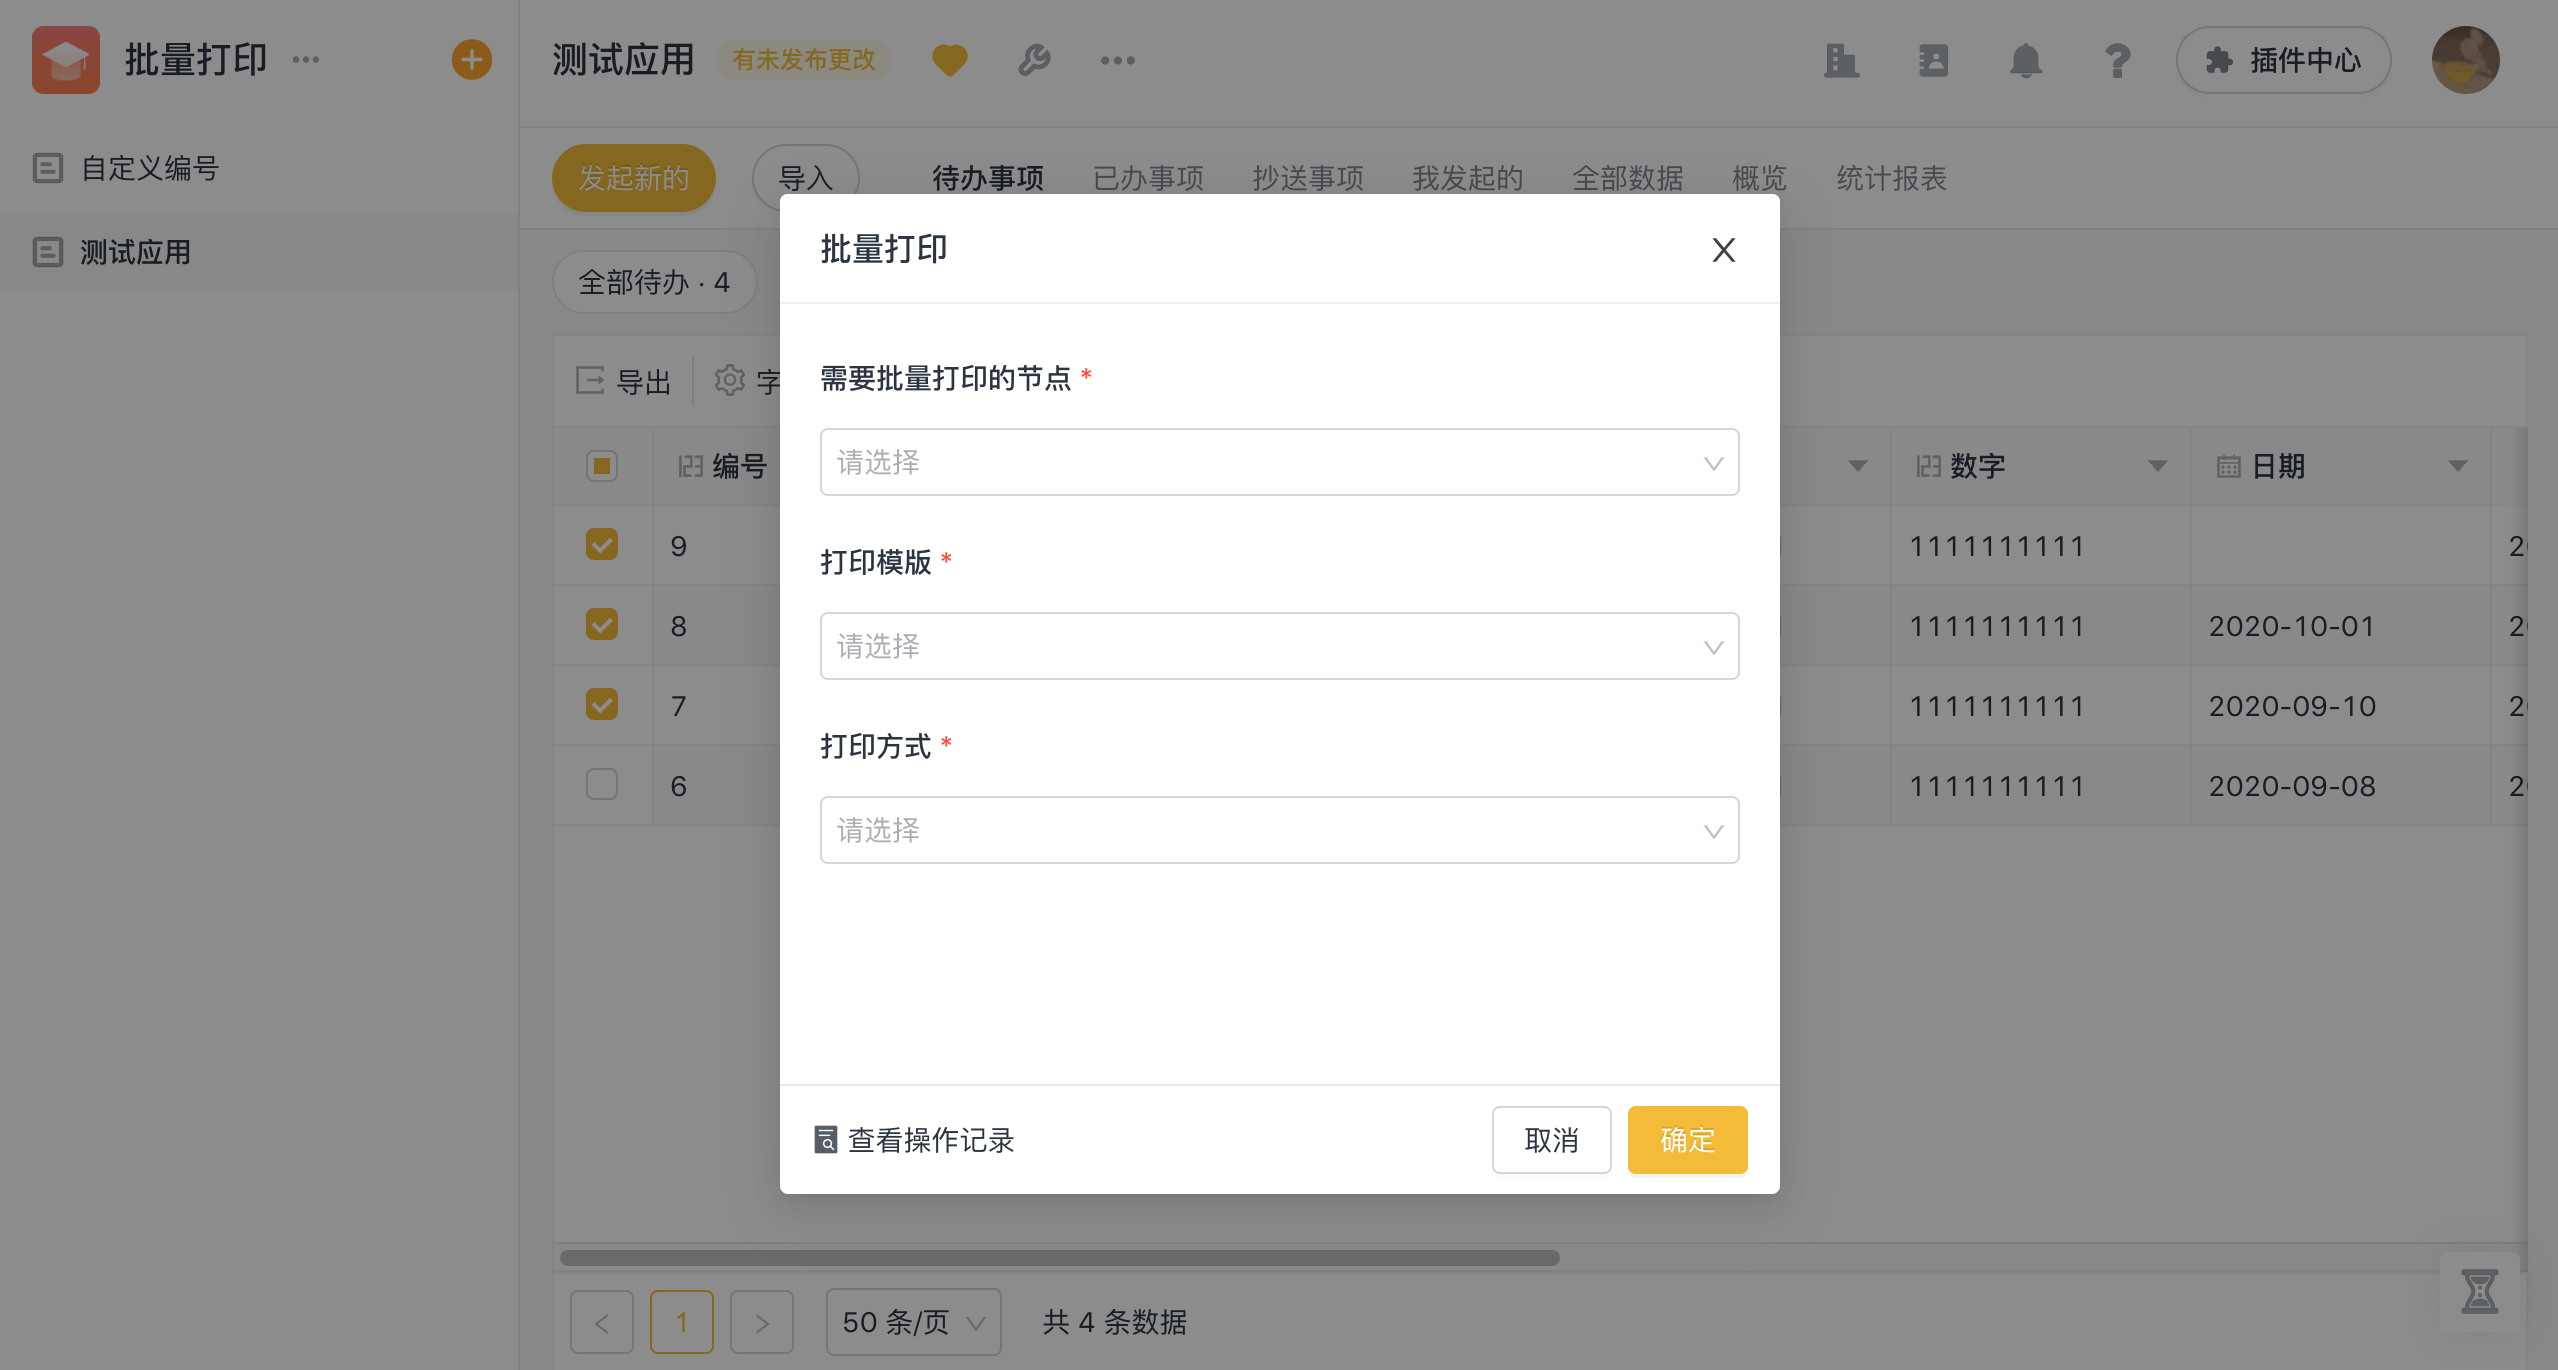Click the heart favorite icon
This screenshot has width=2558, height=1370.
949,61
